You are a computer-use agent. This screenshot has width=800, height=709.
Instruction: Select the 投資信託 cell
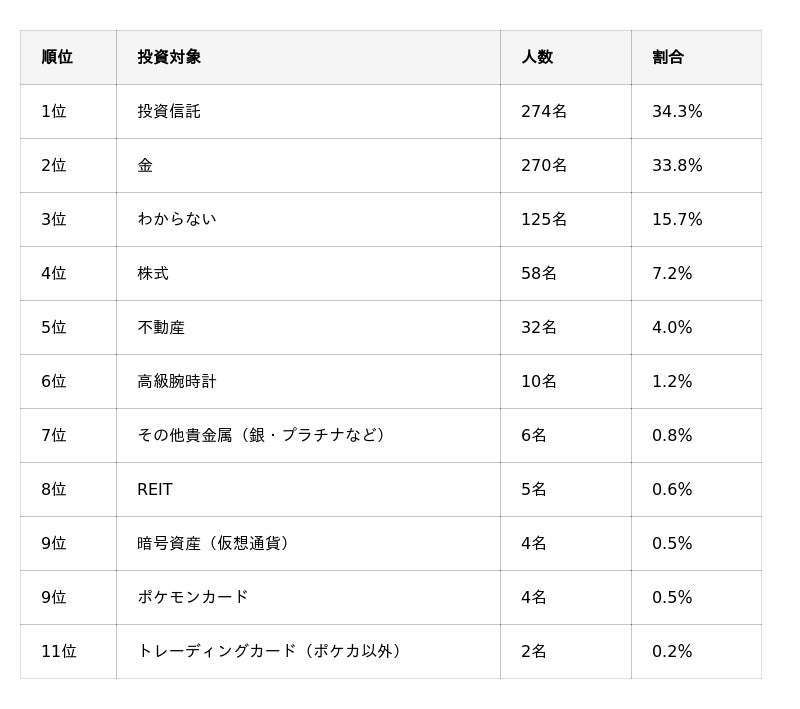point(169,111)
